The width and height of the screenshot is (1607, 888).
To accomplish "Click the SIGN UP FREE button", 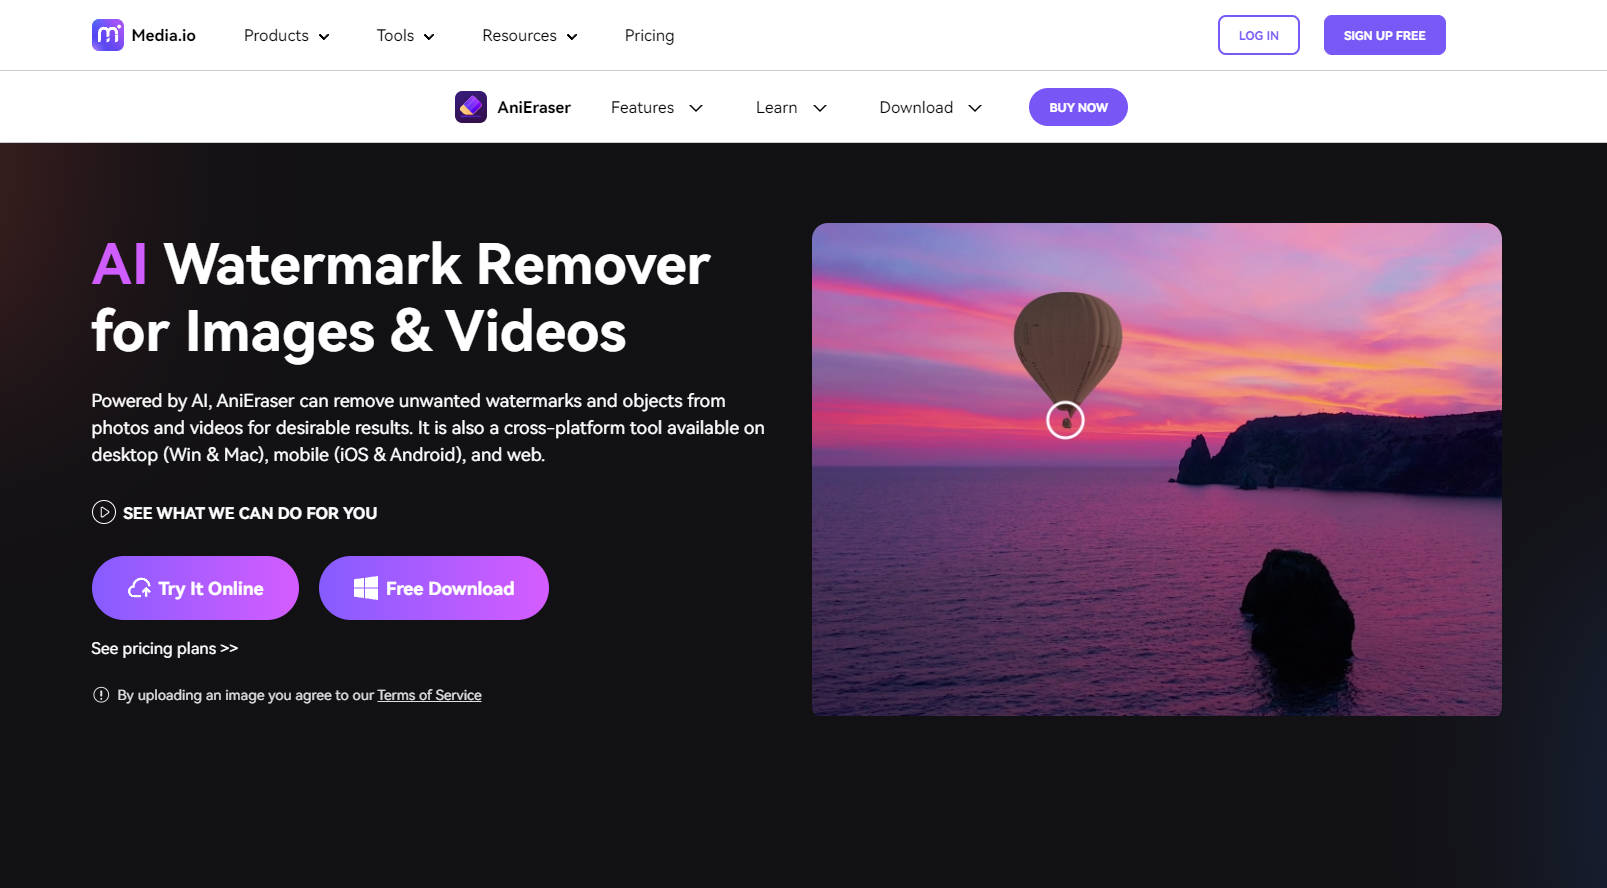I will coord(1384,35).
